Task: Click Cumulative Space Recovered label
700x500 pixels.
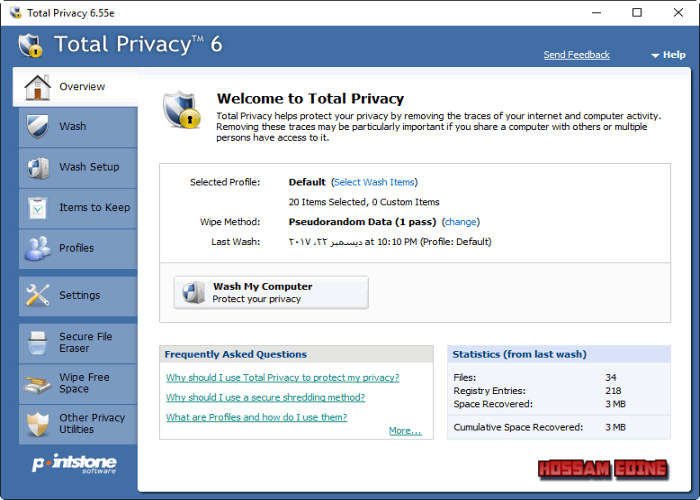Action: [x=518, y=427]
